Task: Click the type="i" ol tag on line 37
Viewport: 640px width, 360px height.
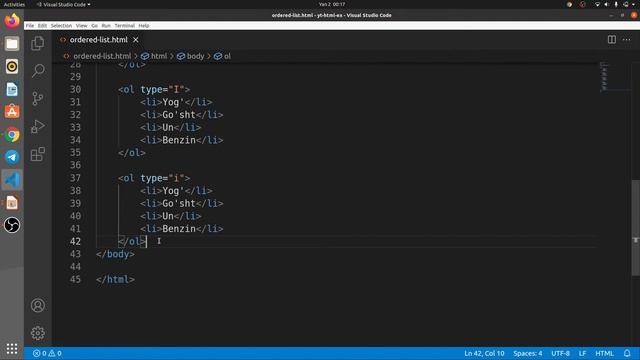Action: 154,178
